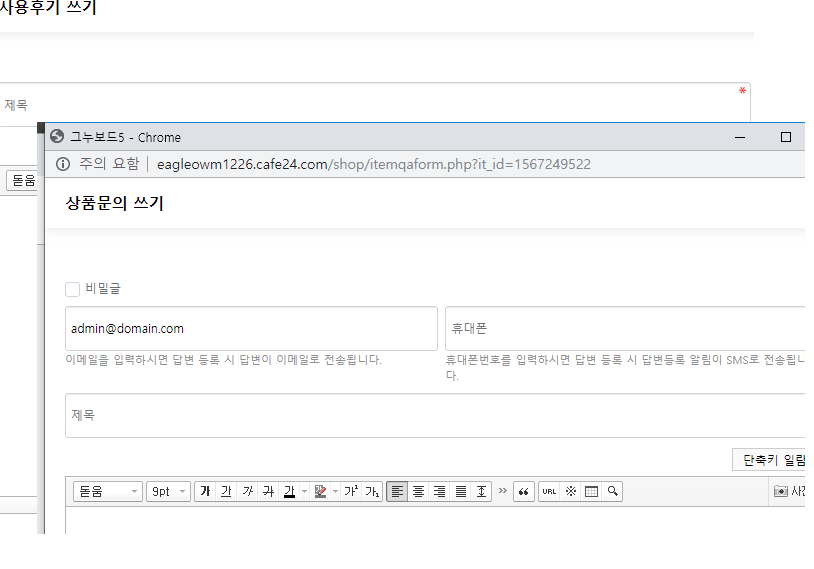Expand more toolbar options with » chevron
The image size is (814, 569).
(502, 491)
